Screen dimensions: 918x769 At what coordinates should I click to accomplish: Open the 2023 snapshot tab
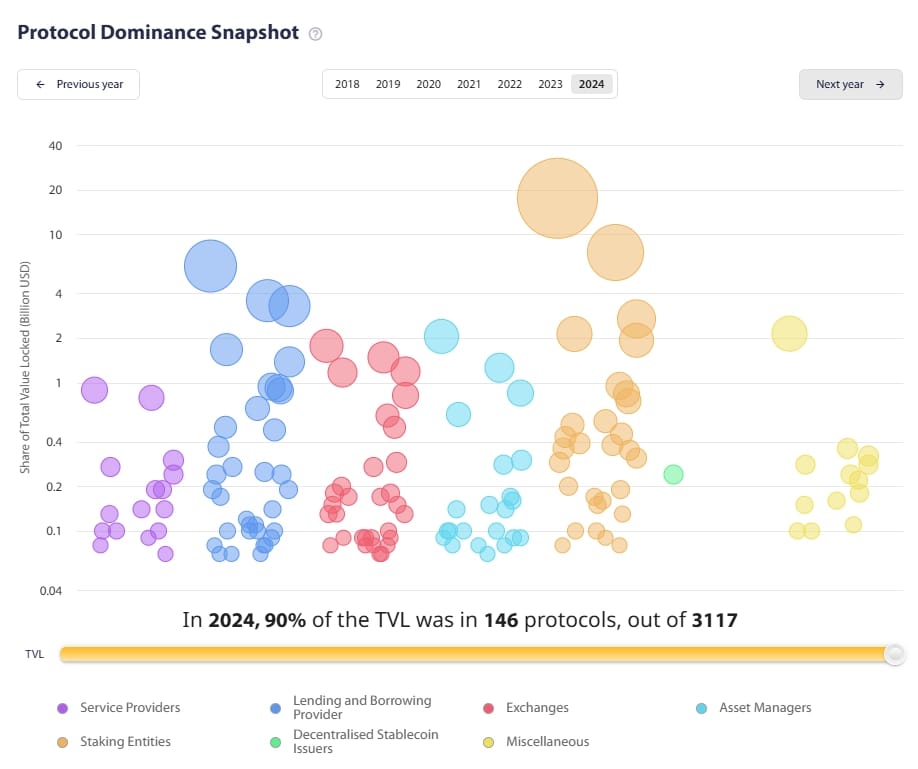coord(550,84)
